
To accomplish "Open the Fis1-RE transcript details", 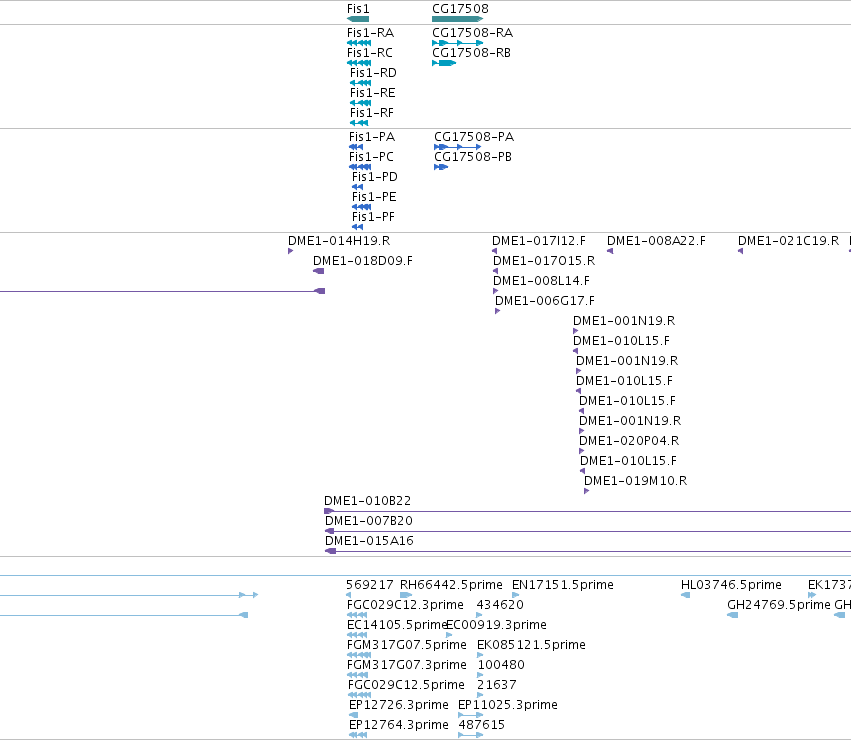I will (360, 103).
